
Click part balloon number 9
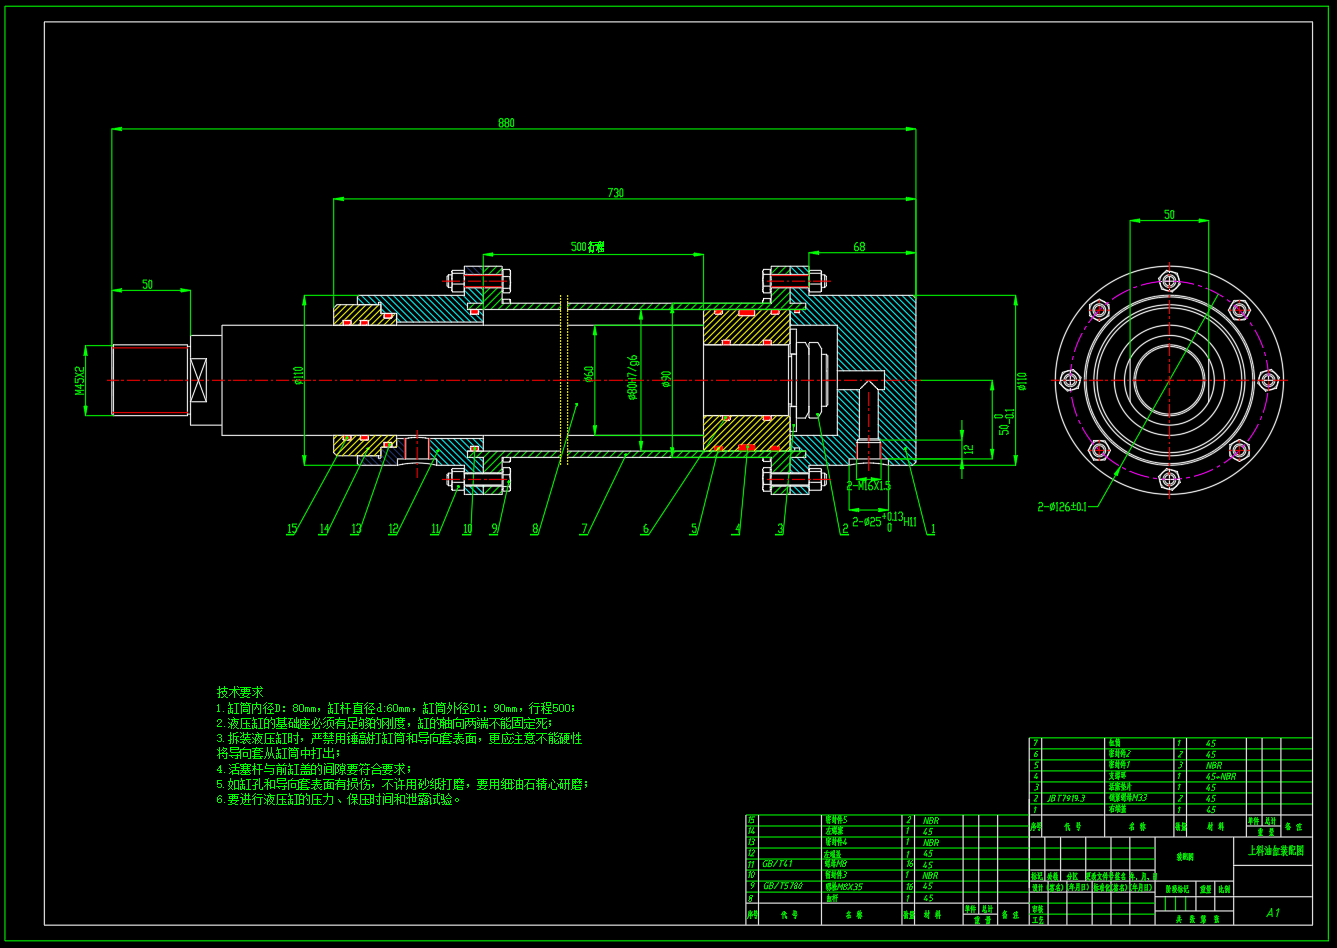(x=494, y=529)
